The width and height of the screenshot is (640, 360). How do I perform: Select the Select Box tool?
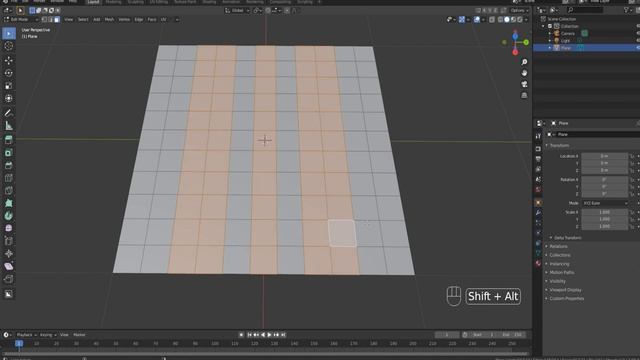[x=9, y=33]
